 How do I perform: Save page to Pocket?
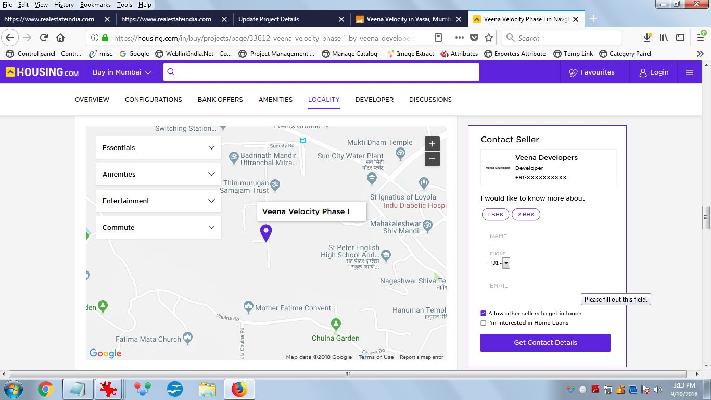[474, 38]
